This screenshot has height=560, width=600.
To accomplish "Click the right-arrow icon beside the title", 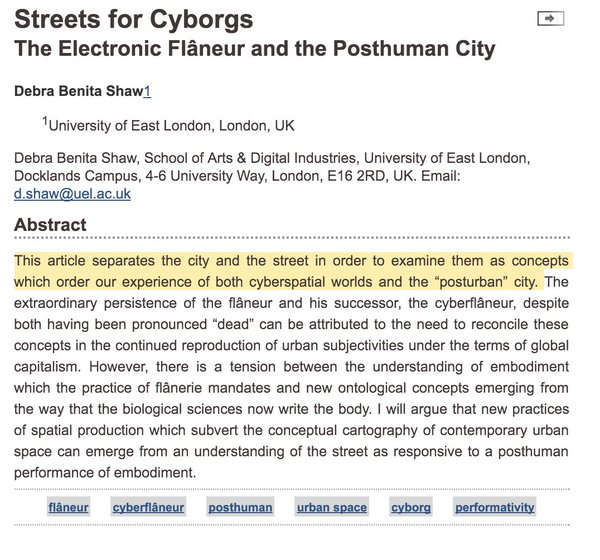I will click(550, 18).
